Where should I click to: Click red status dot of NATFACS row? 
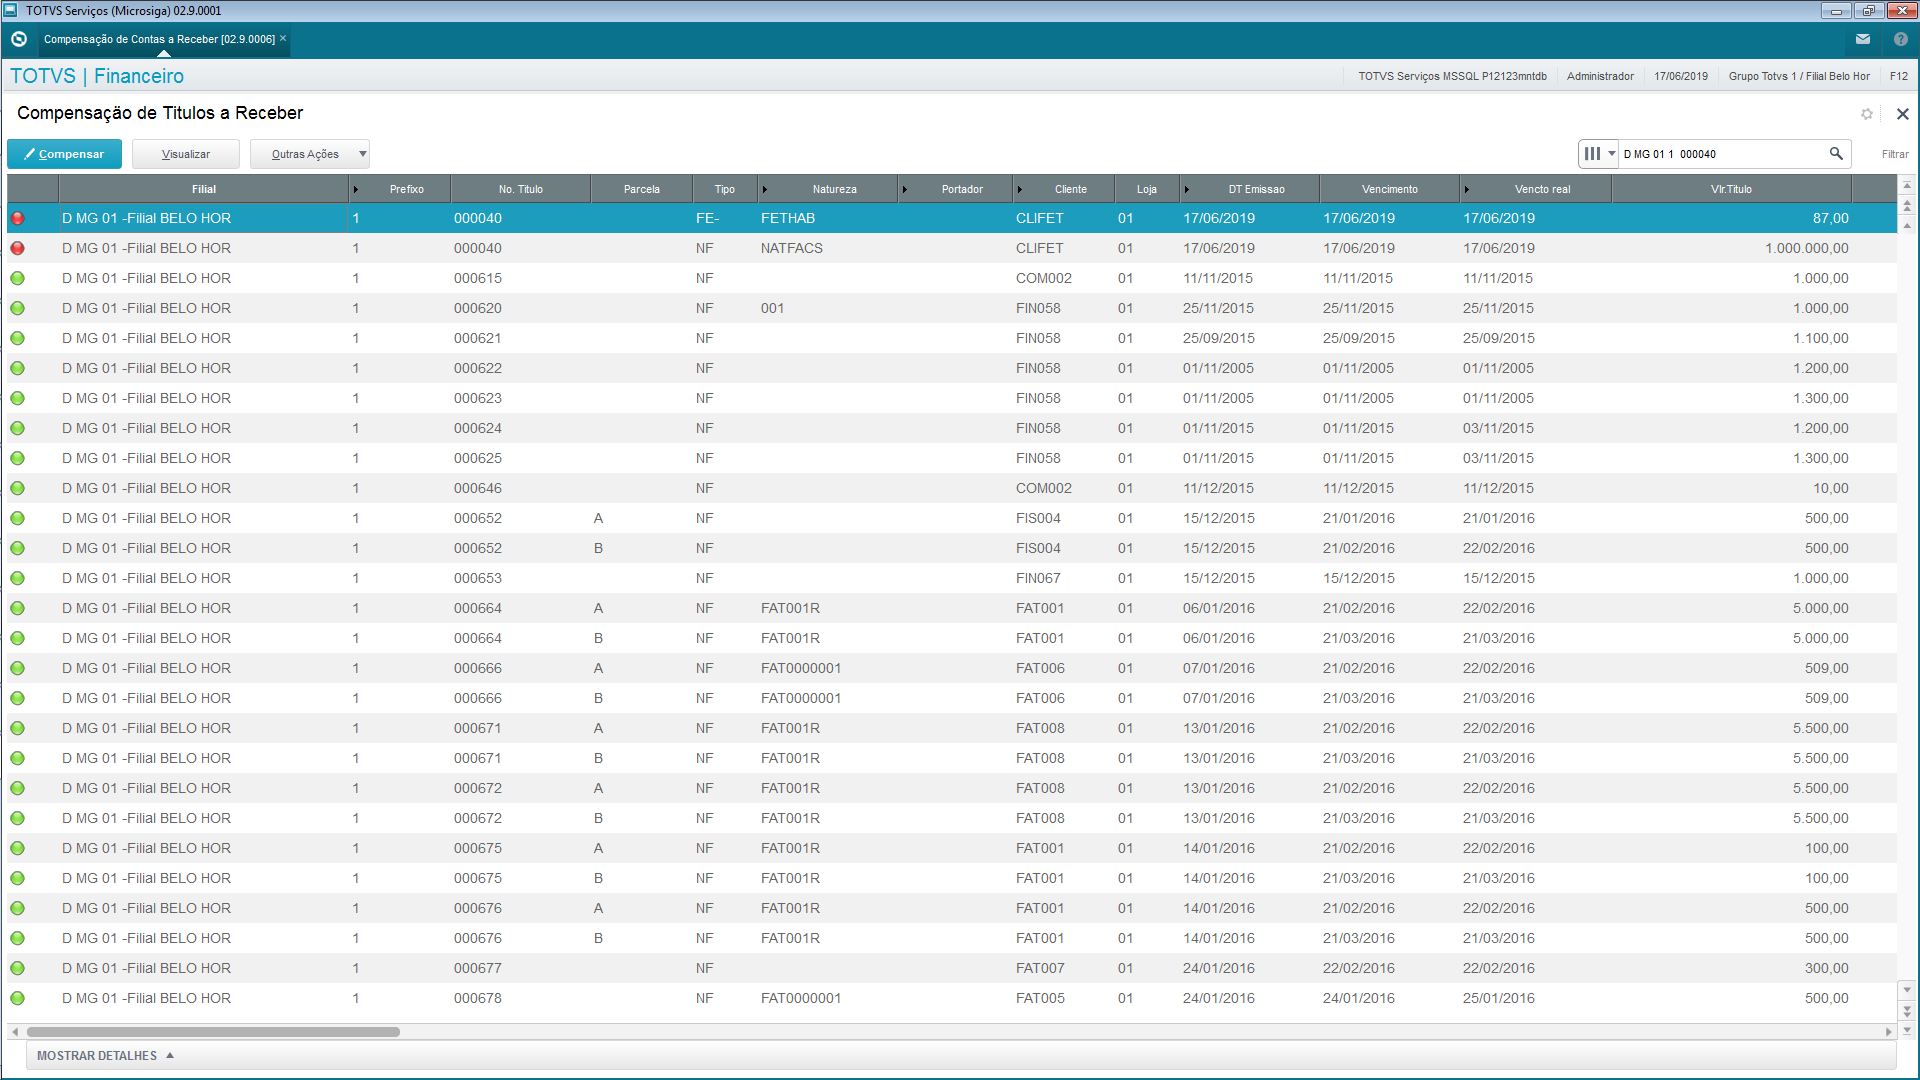[x=18, y=248]
